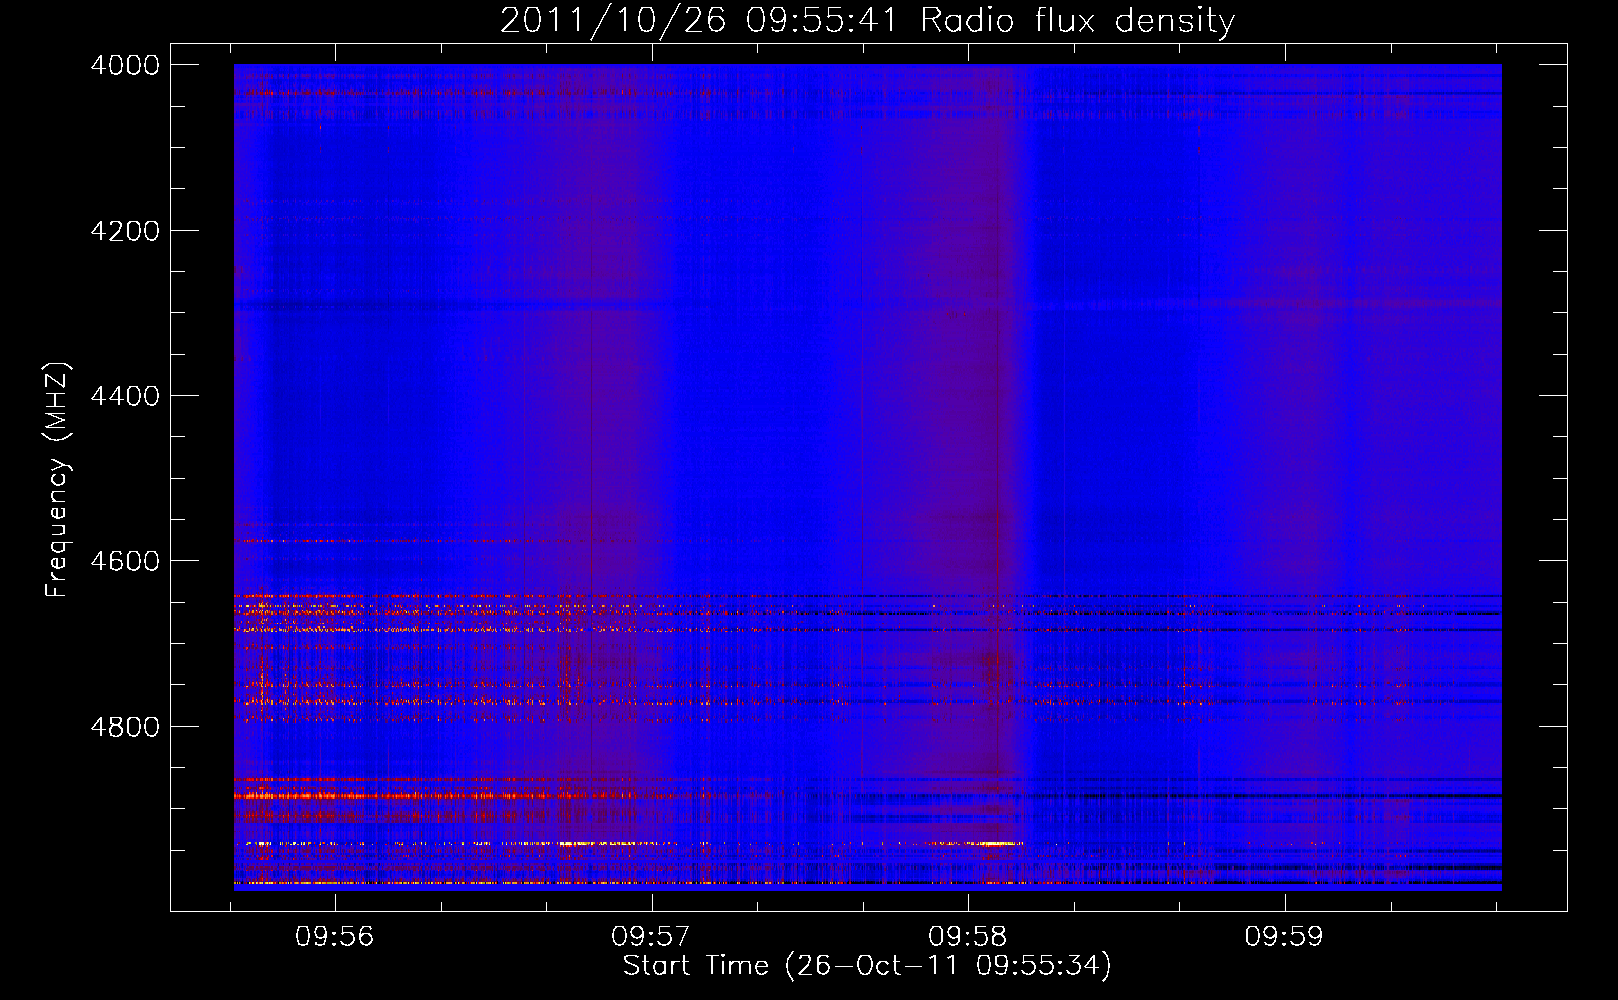
Task: Click the 4000 frequency axis label
Action: [x=125, y=65]
